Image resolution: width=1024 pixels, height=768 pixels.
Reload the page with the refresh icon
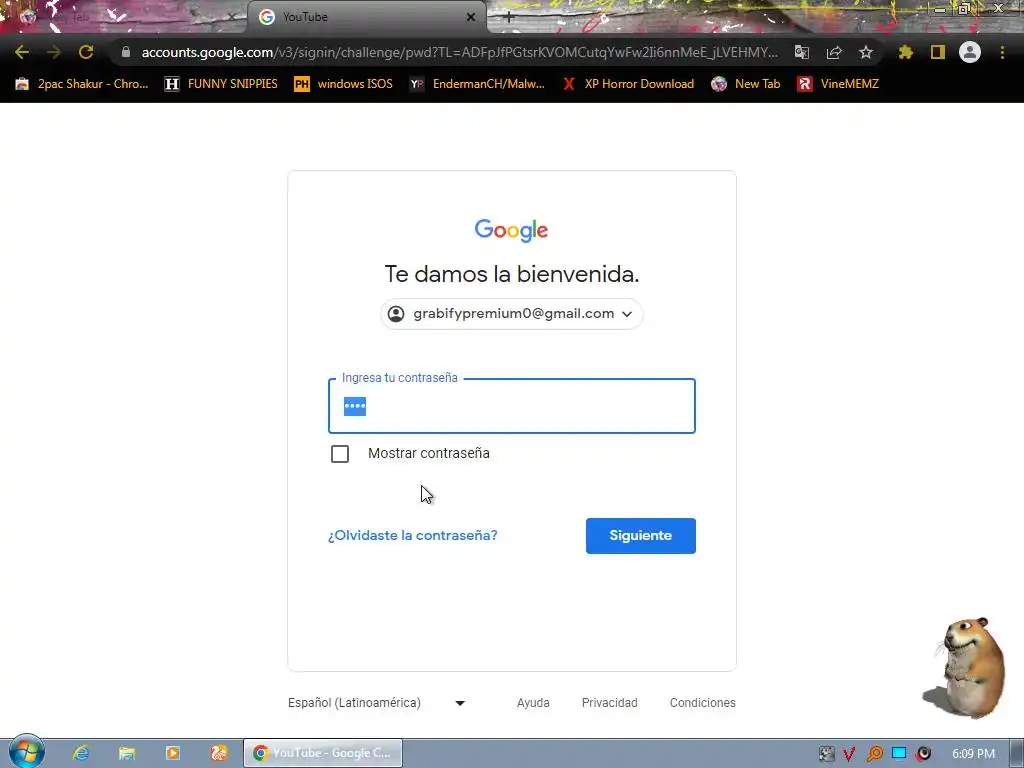(x=86, y=52)
